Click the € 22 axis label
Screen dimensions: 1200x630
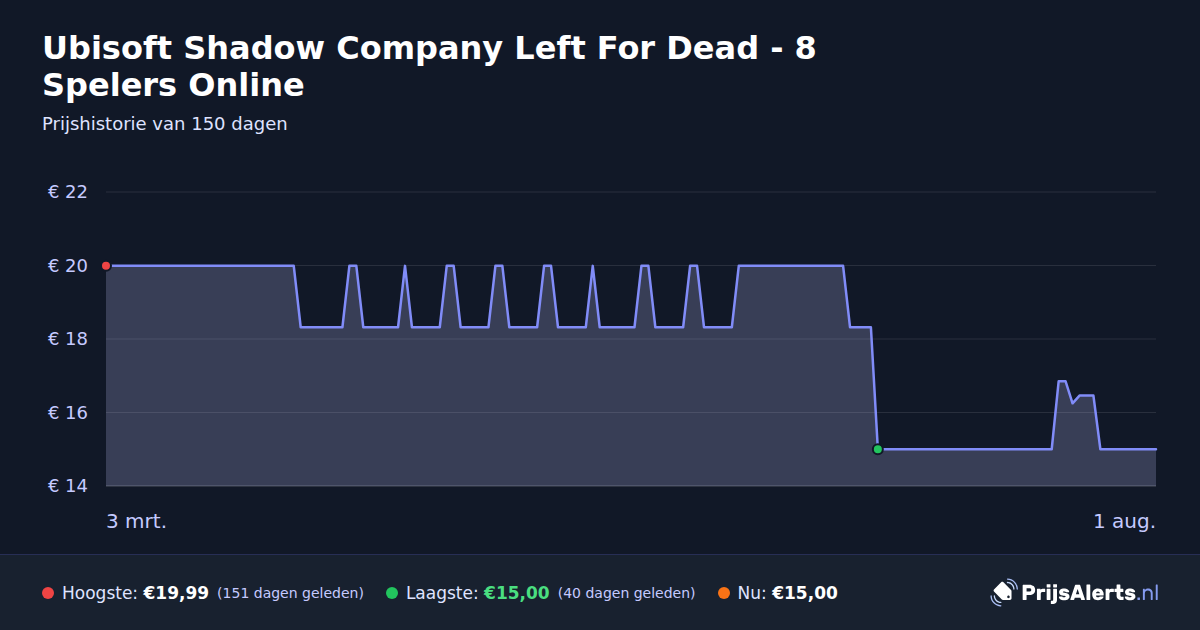[68, 192]
